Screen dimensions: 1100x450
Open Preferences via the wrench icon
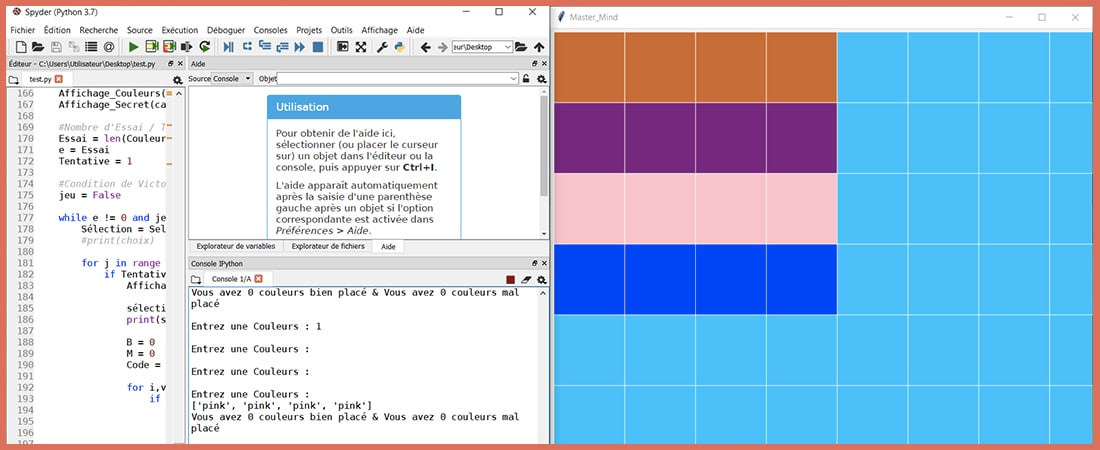[x=381, y=47]
